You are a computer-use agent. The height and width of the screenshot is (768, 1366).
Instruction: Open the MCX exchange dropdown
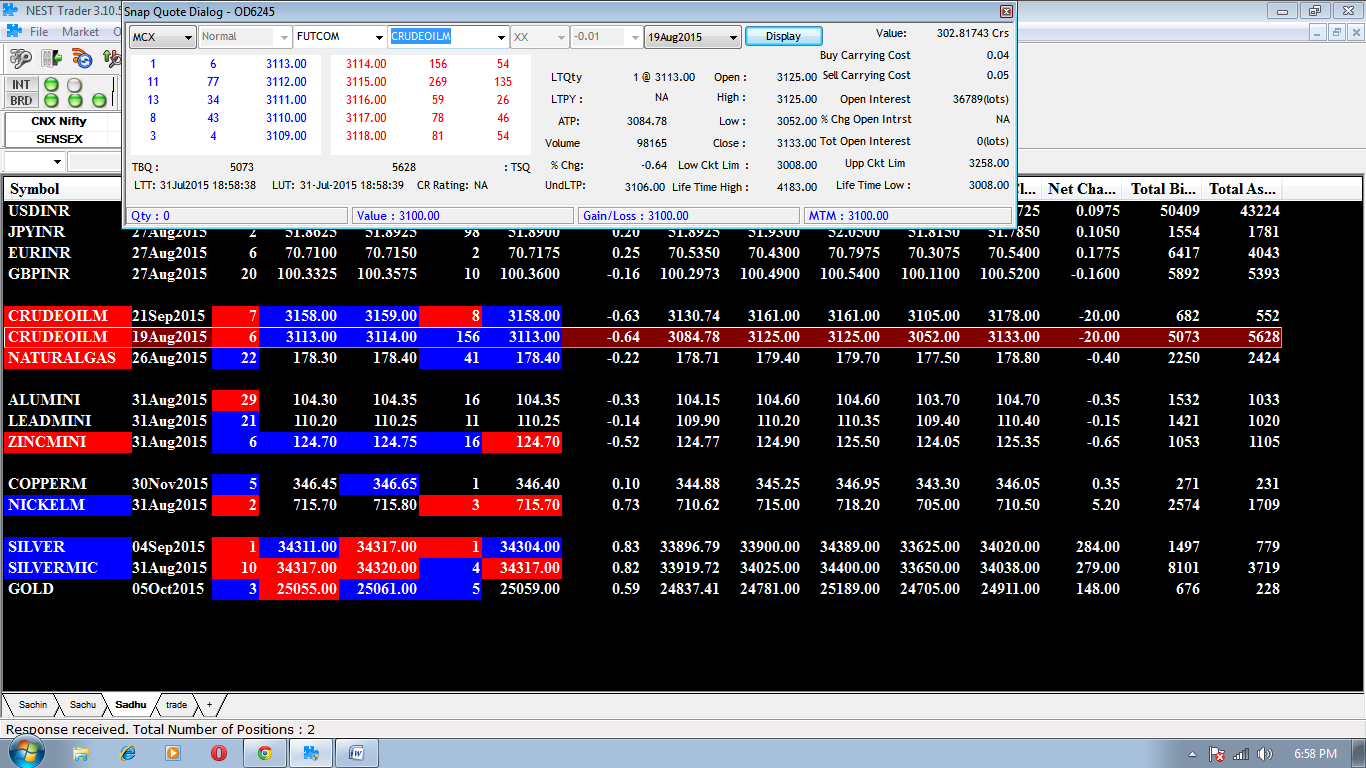click(x=163, y=37)
